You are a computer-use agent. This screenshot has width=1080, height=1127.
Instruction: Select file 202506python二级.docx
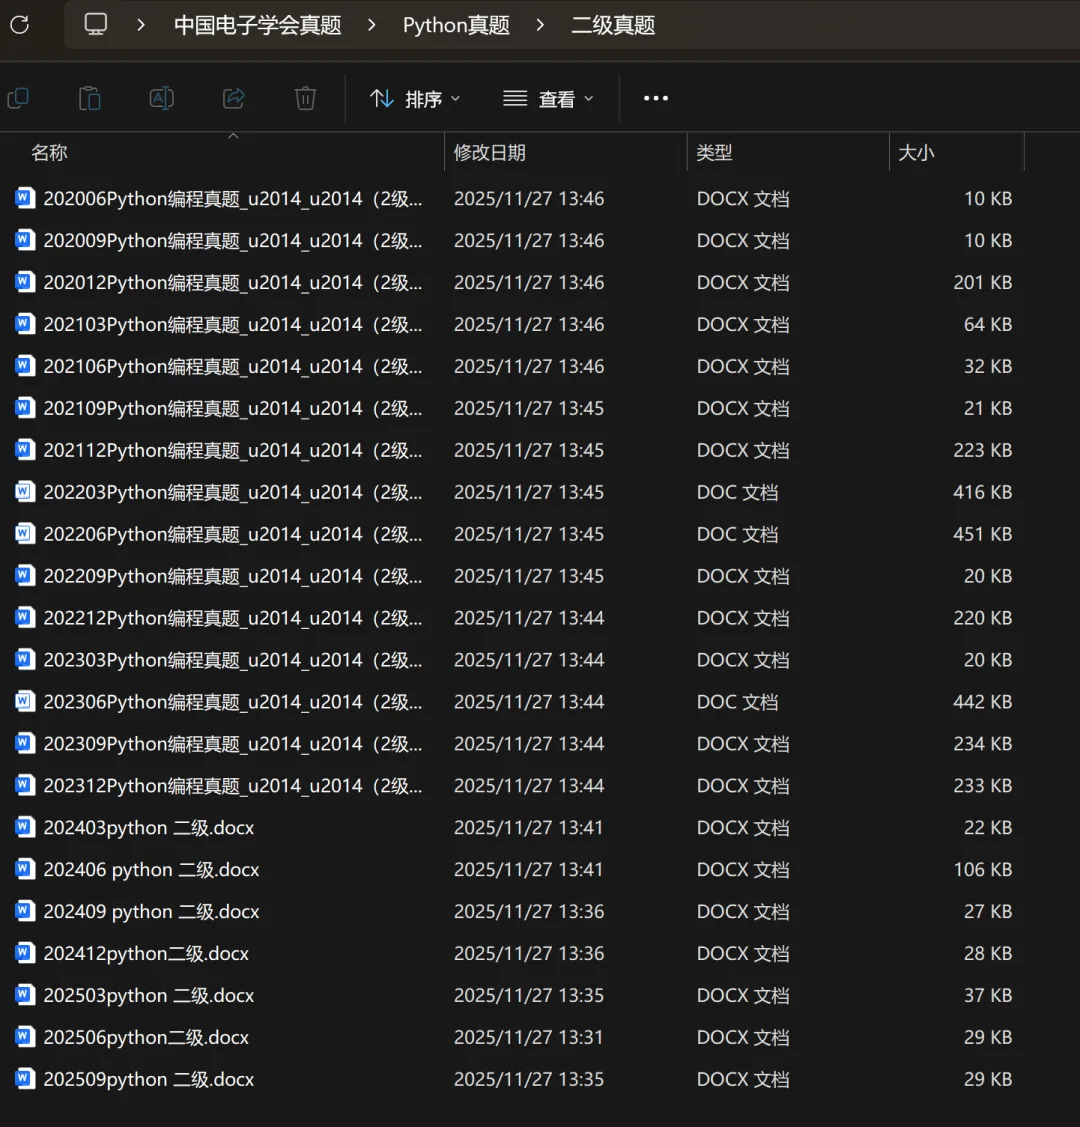click(146, 1037)
